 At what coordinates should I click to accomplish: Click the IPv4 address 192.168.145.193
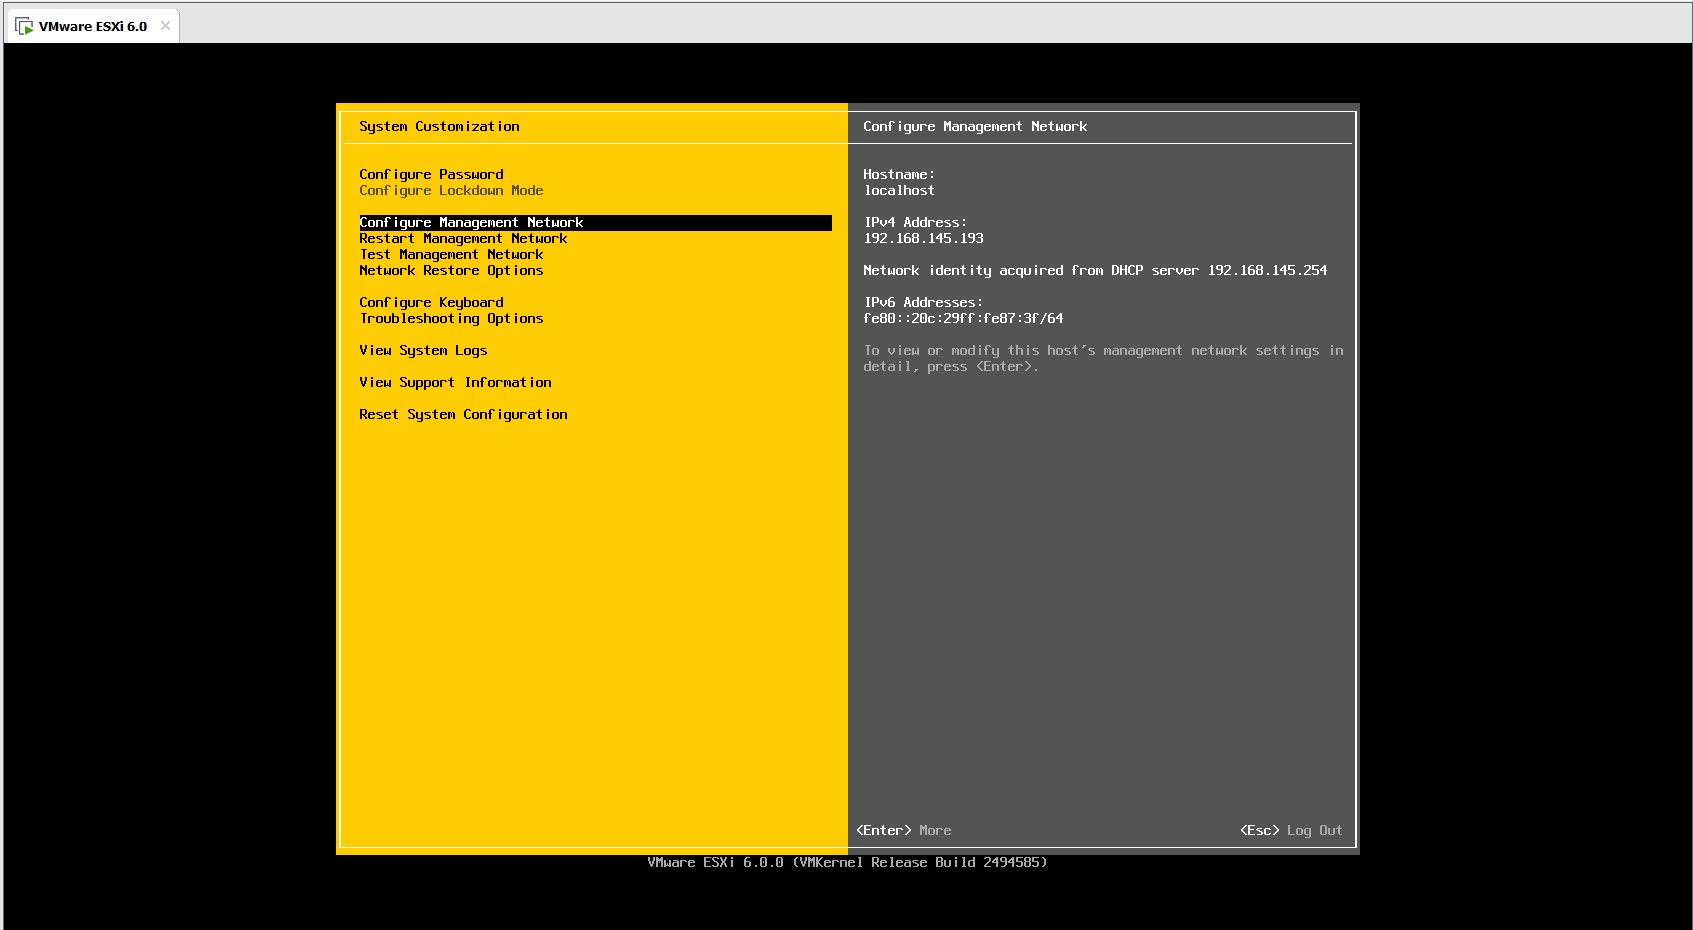[923, 239]
